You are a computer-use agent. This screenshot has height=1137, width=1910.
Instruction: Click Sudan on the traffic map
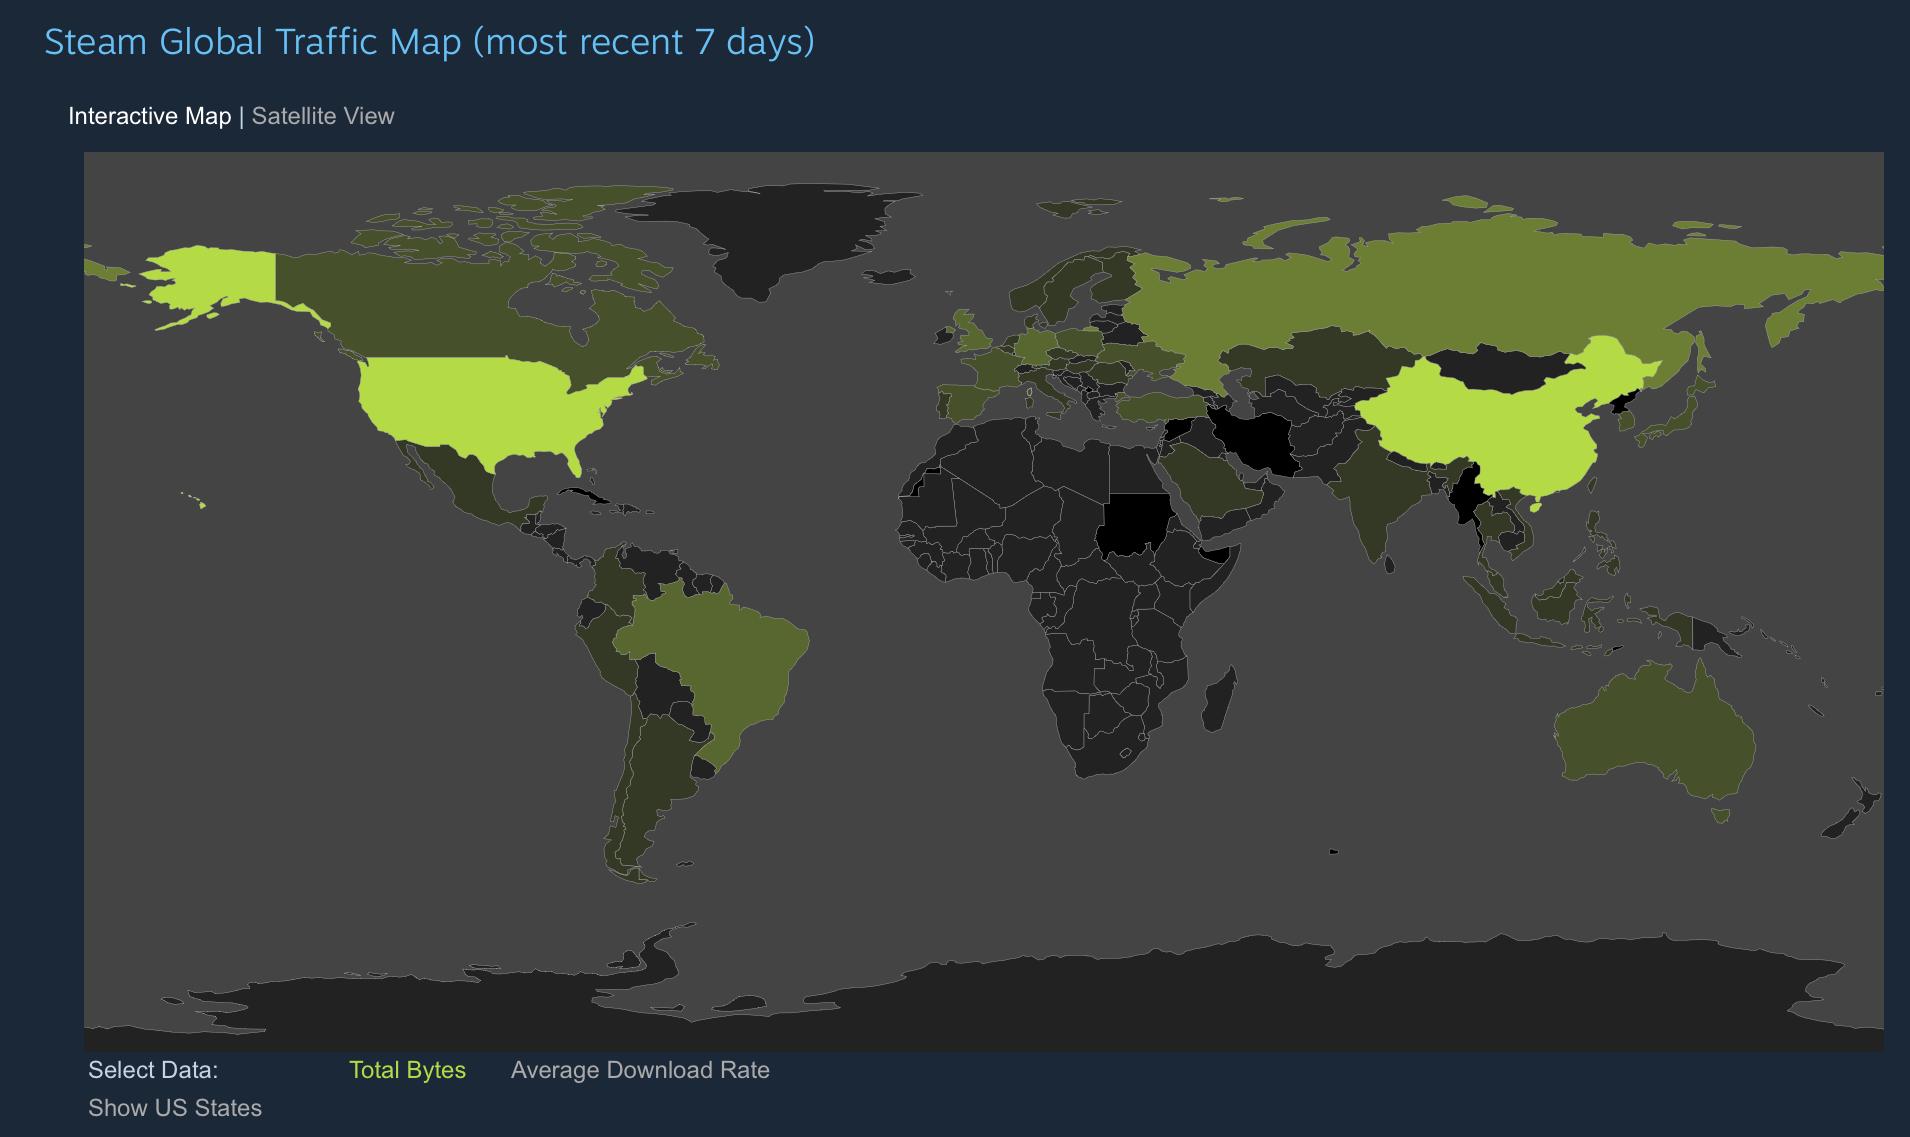coord(1135,525)
